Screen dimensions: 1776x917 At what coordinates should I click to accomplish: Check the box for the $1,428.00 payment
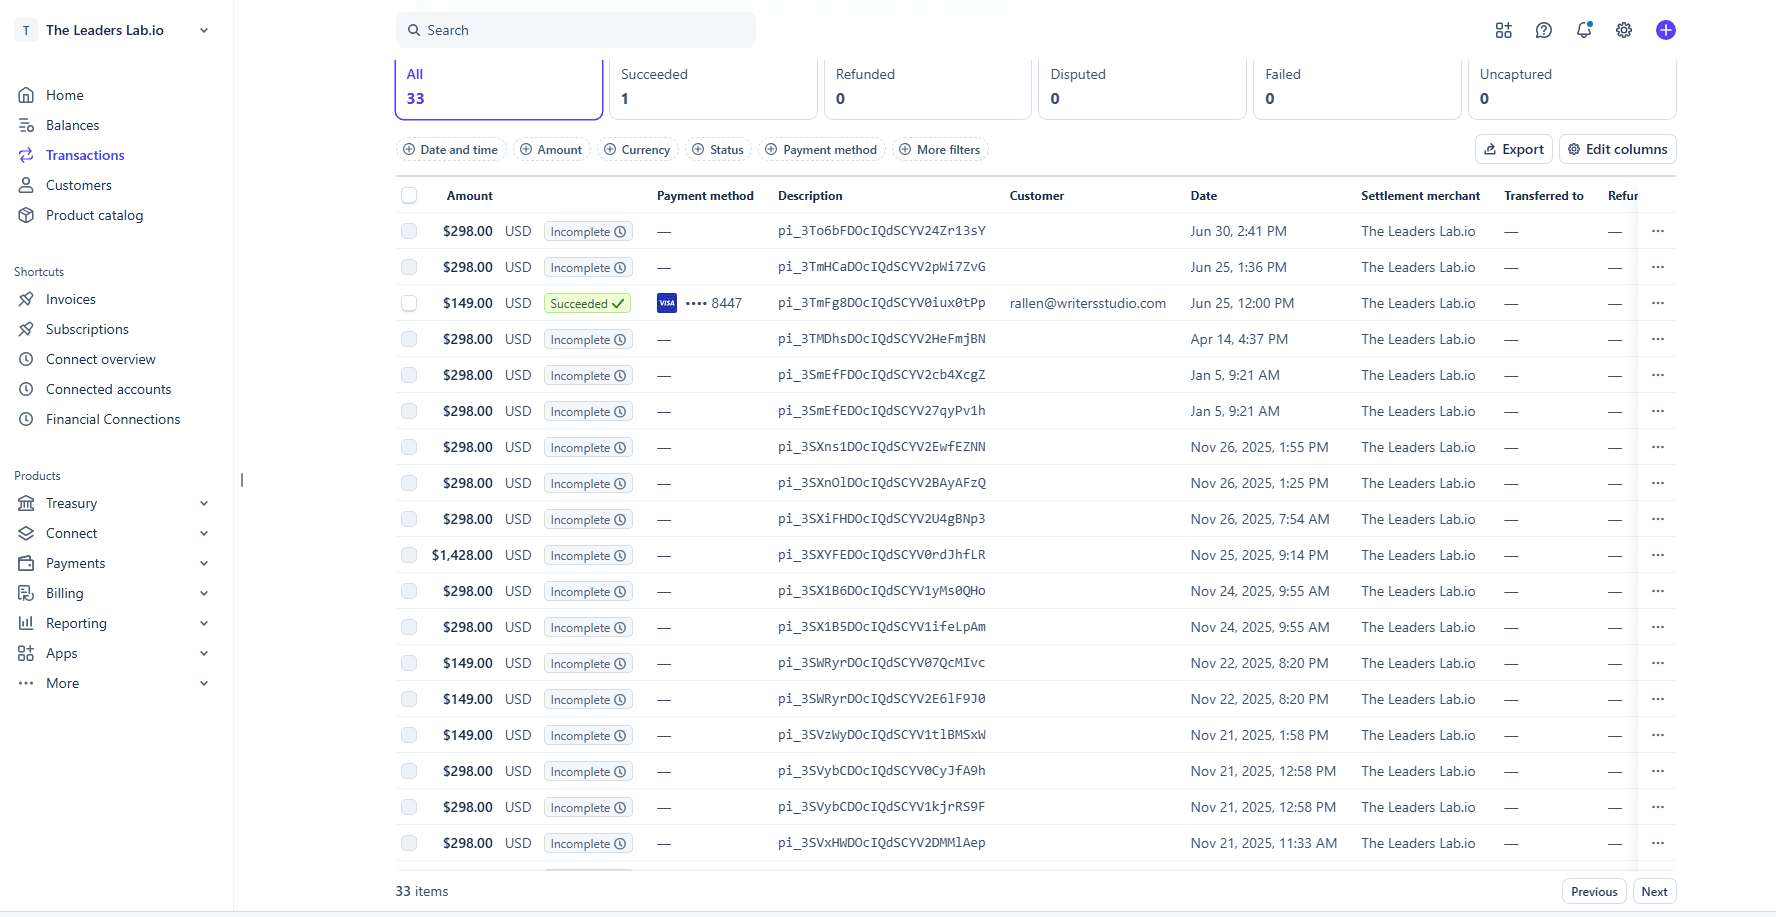click(x=409, y=555)
